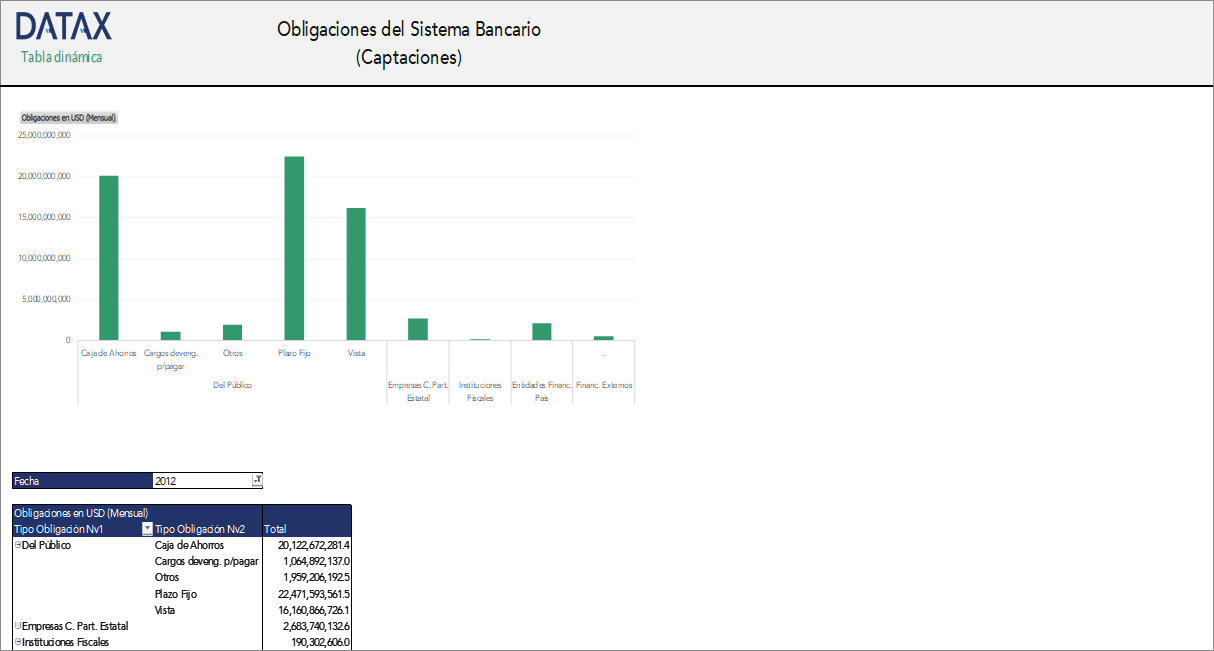This screenshot has width=1214, height=651.
Task: Expand the Empresas C. Part. Estatal group
Action: click(17, 626)
